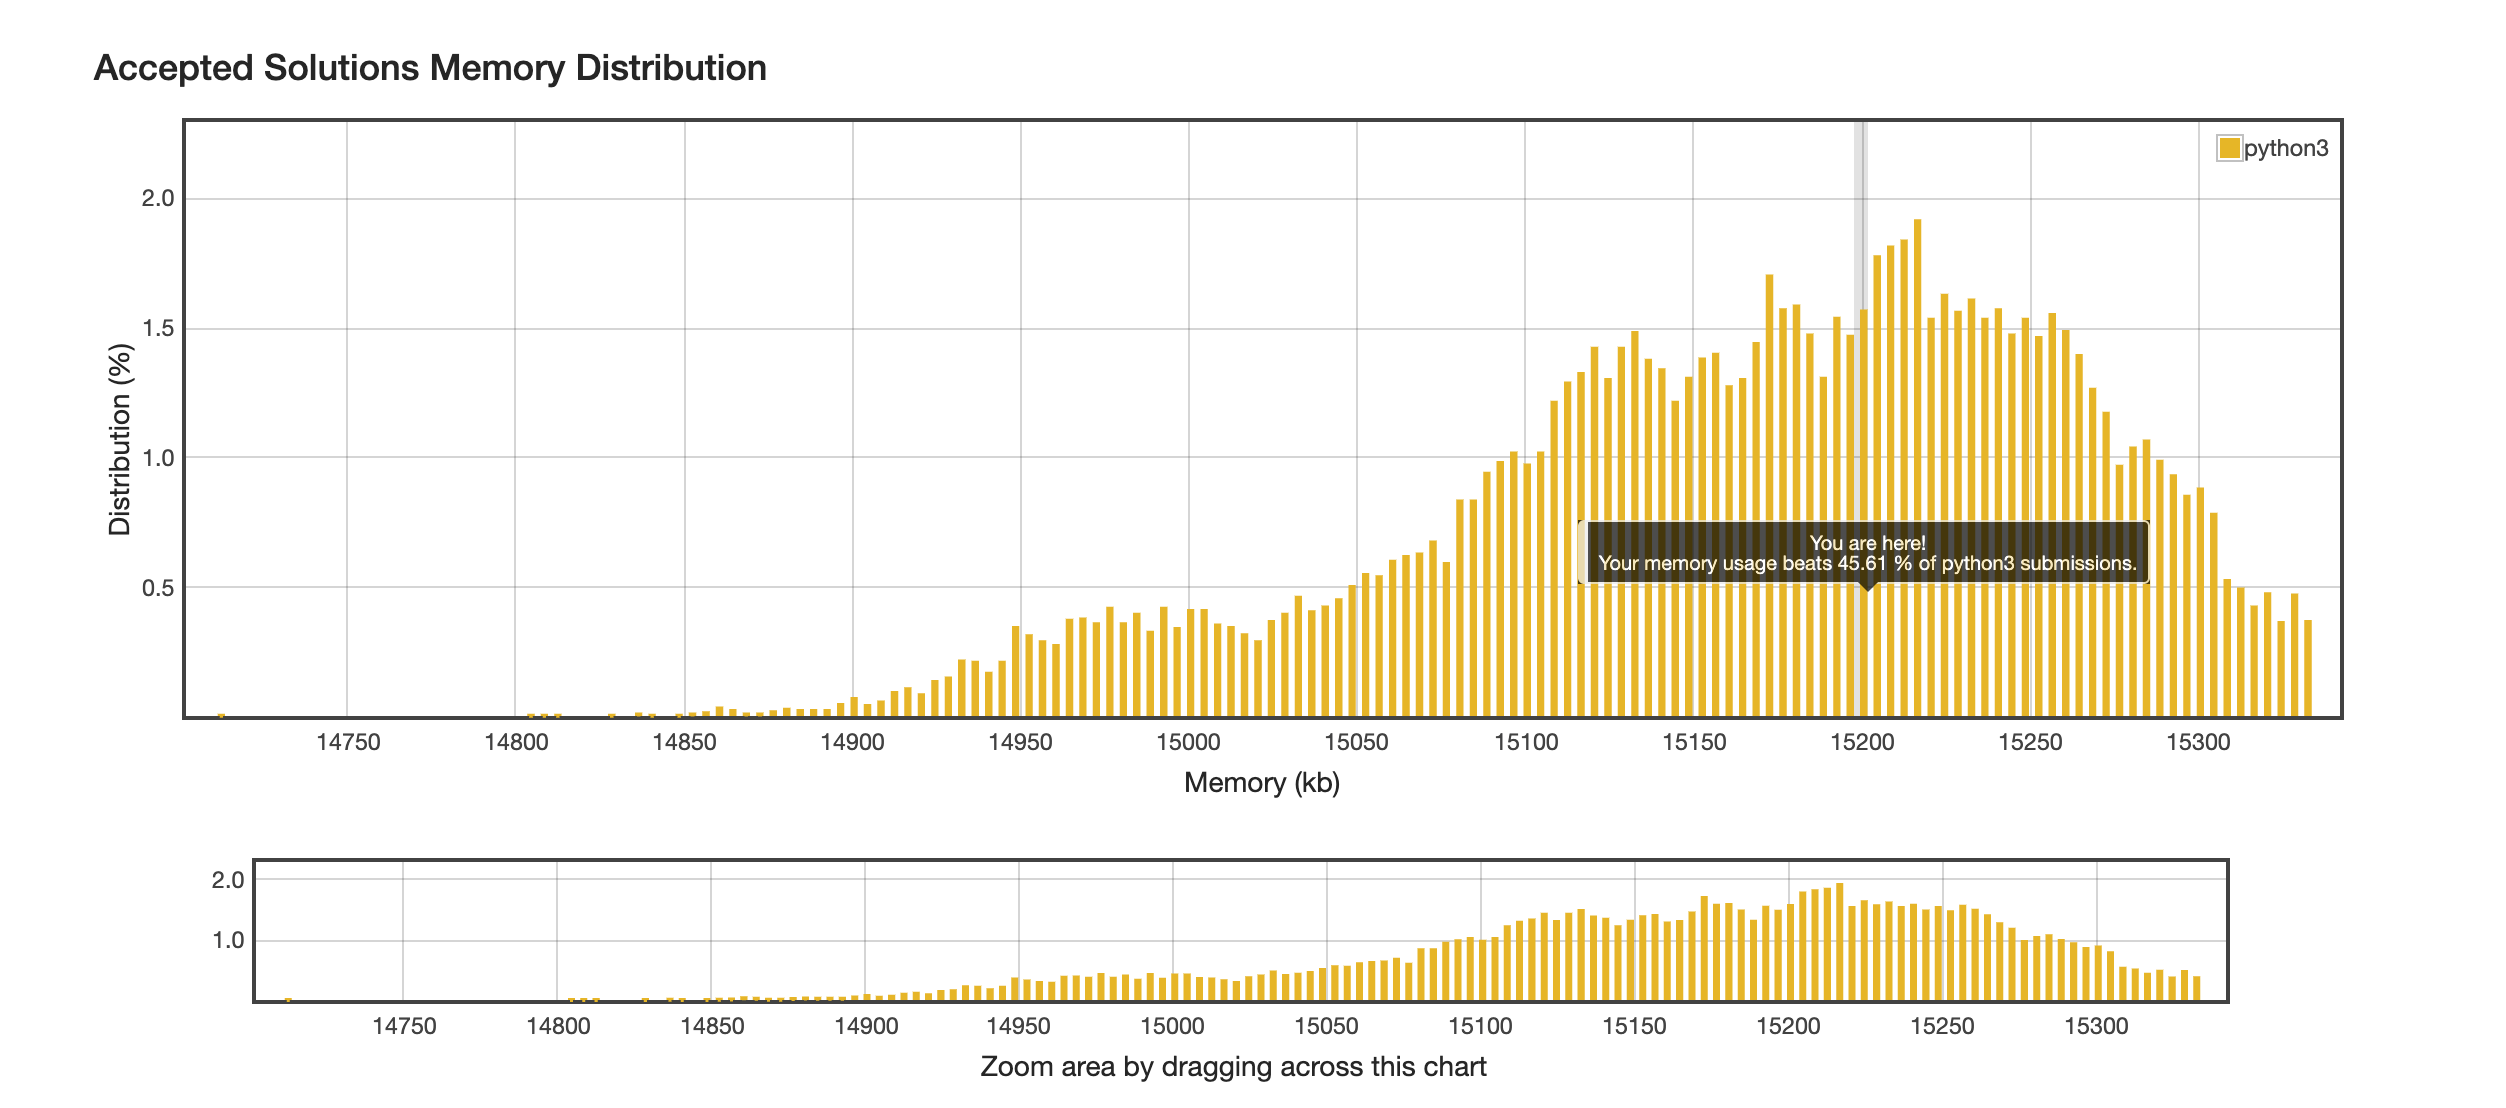Click the tiny leftmost bar before 14750
The image size is (2506, 1108).
point(221,714)
